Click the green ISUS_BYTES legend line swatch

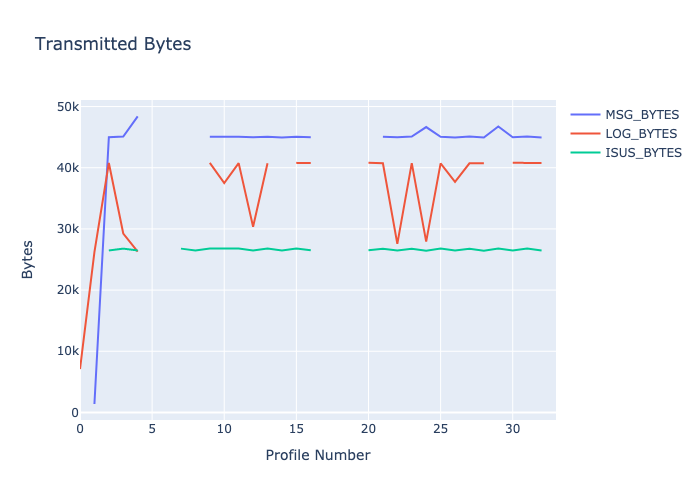point(586,153)
